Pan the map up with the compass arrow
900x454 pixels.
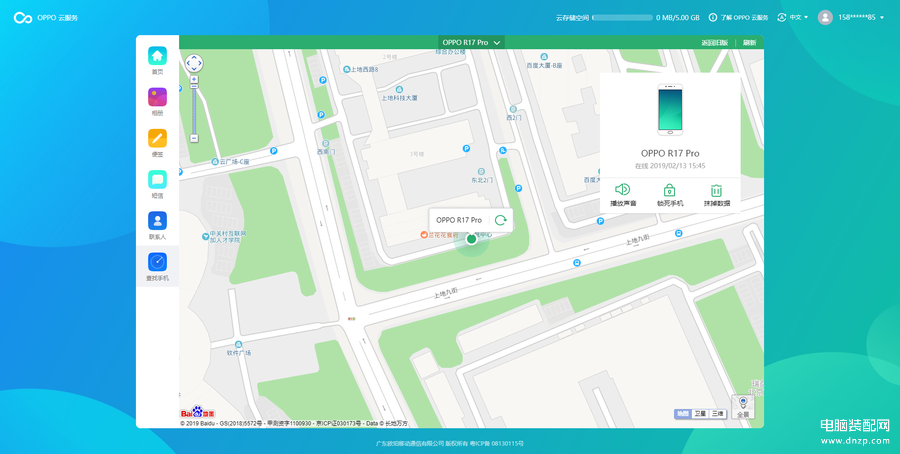(x=194, y=58)
